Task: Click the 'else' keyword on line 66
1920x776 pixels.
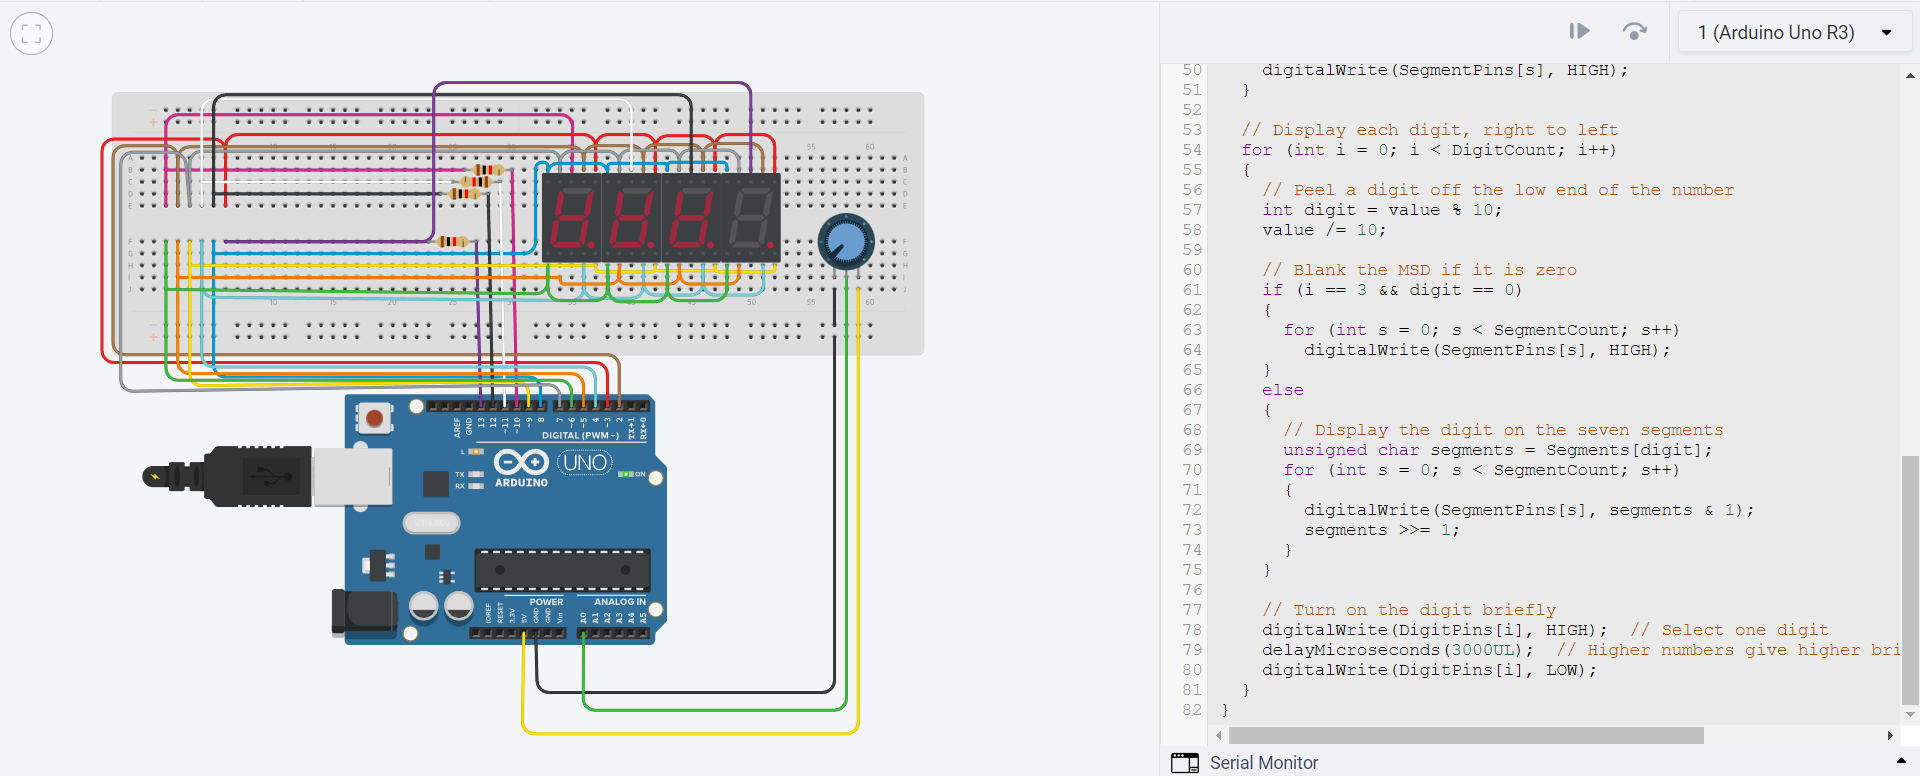Action: pos(1283,390)
